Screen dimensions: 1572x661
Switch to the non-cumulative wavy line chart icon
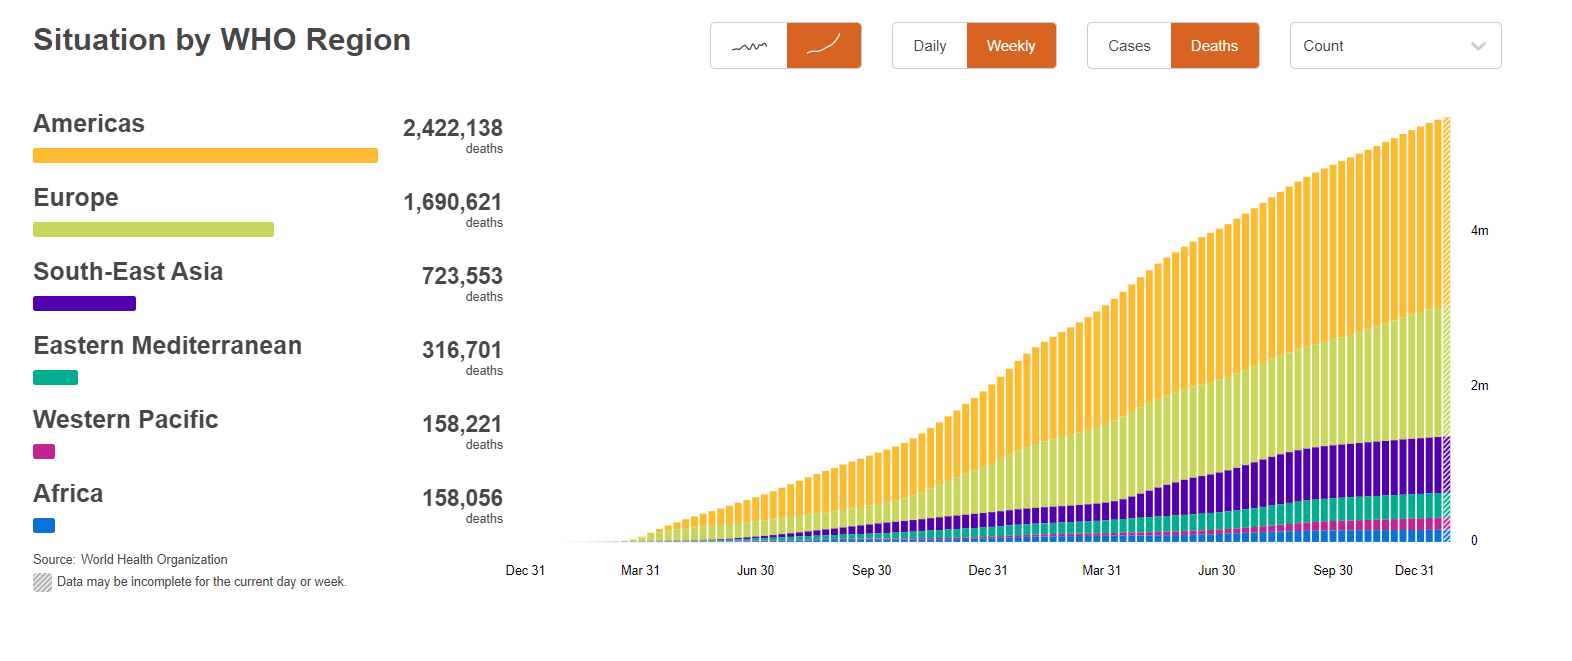click(749, 46)
